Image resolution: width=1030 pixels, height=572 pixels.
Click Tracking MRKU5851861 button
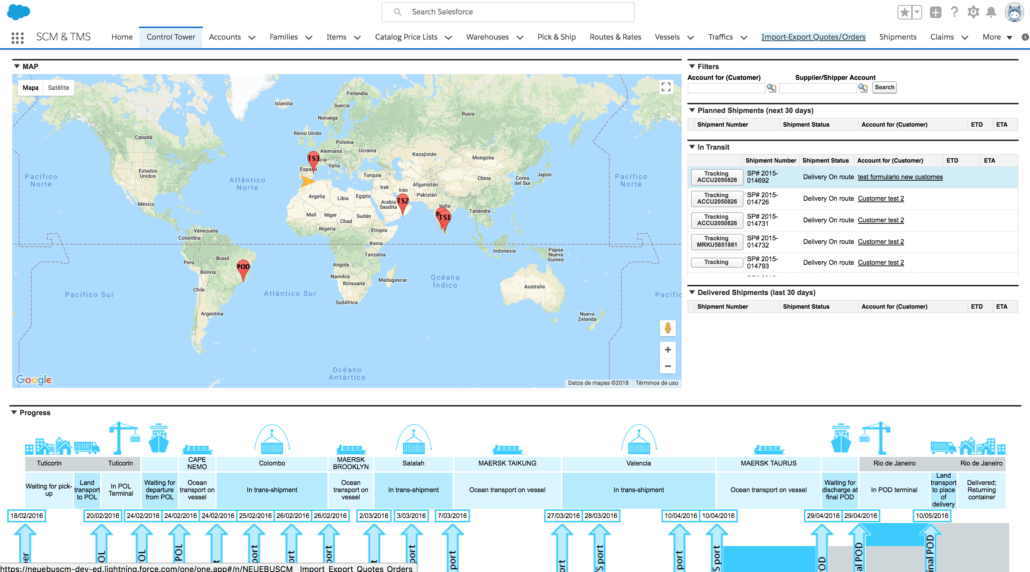click(x=716, y=242)
